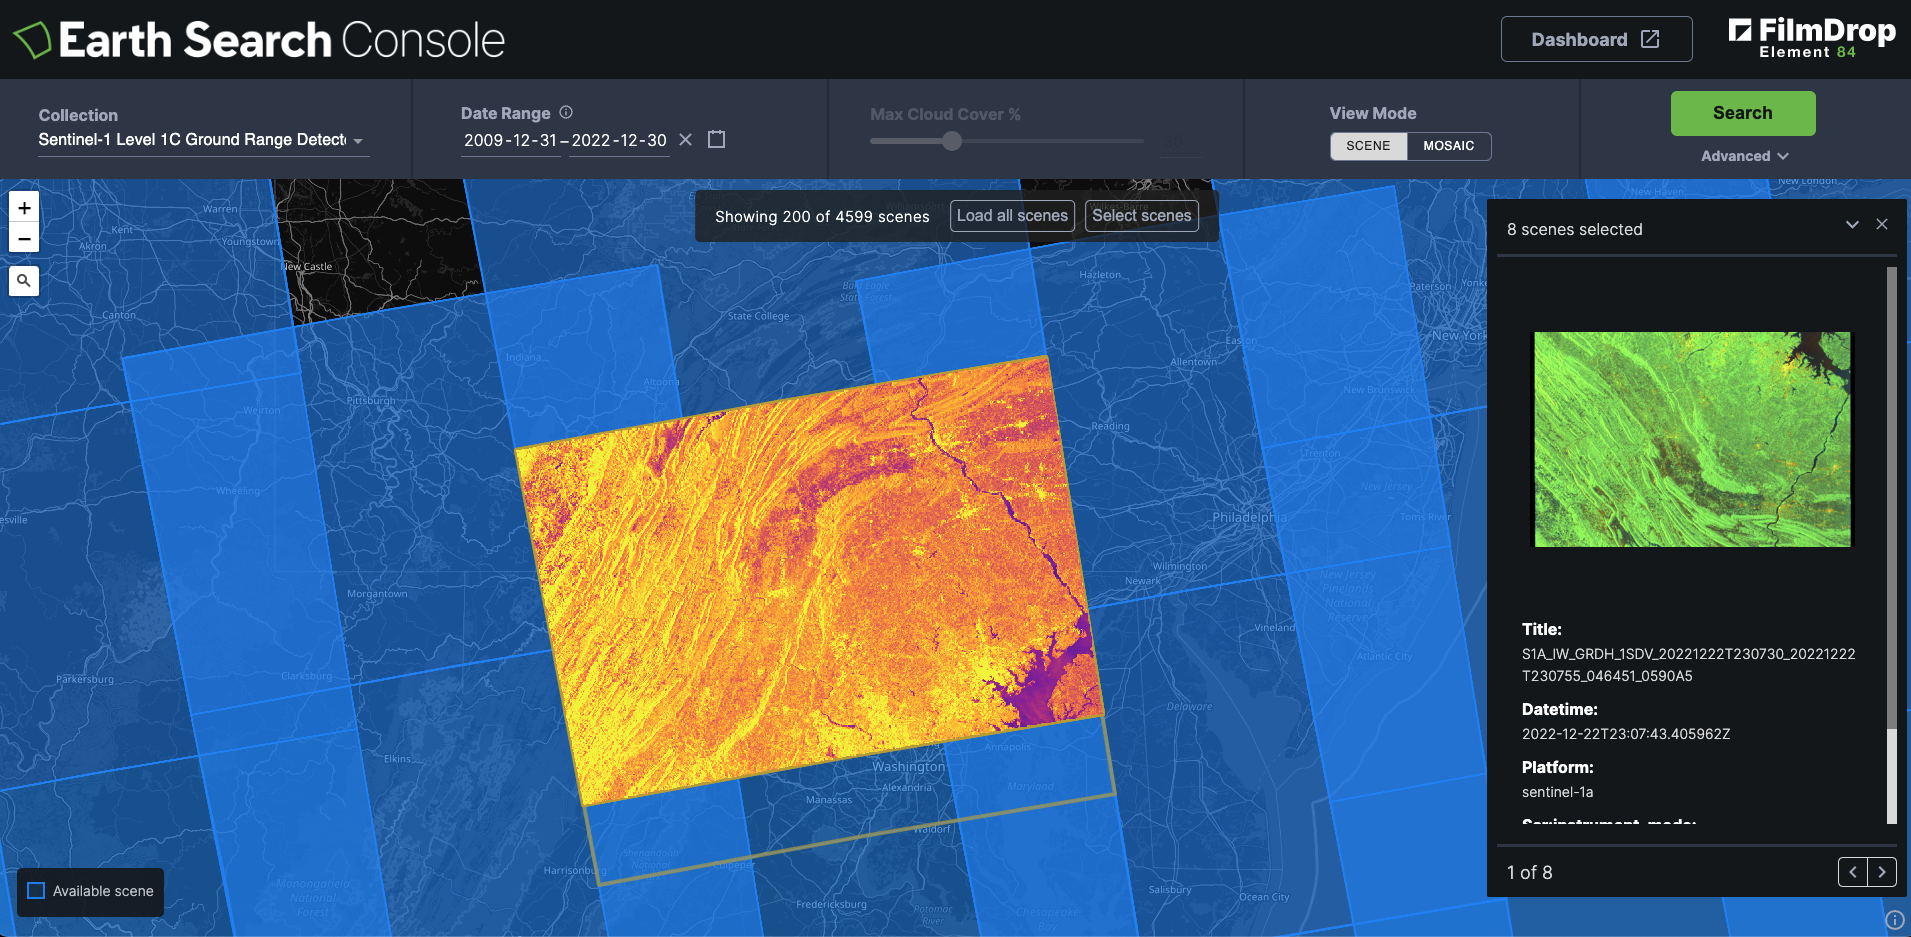Open the Dashboard link

tap(1596, 39)
